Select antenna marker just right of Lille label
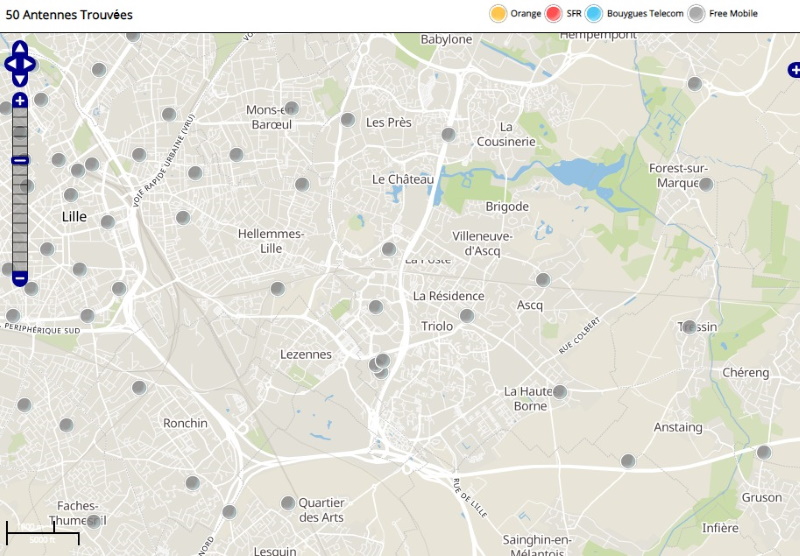This screenshot has height=556, width=800. pyautogui.click(x=108, y=222)
